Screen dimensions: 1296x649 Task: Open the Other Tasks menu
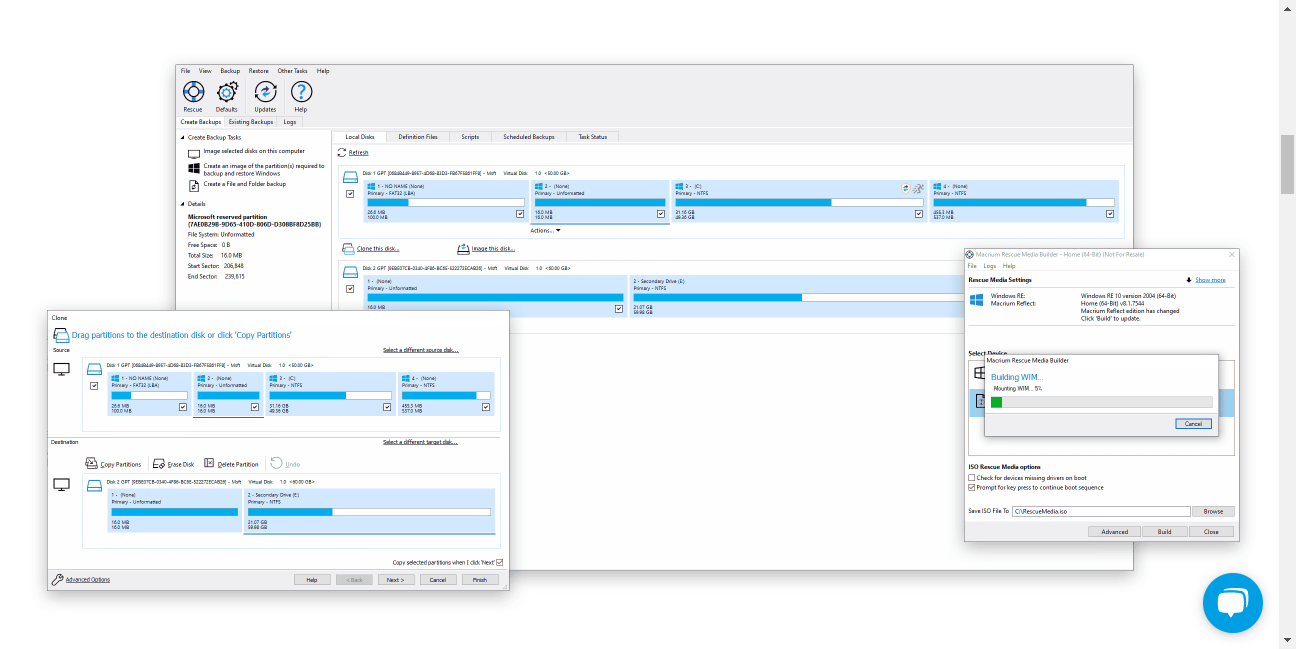(x=292, y=71)
